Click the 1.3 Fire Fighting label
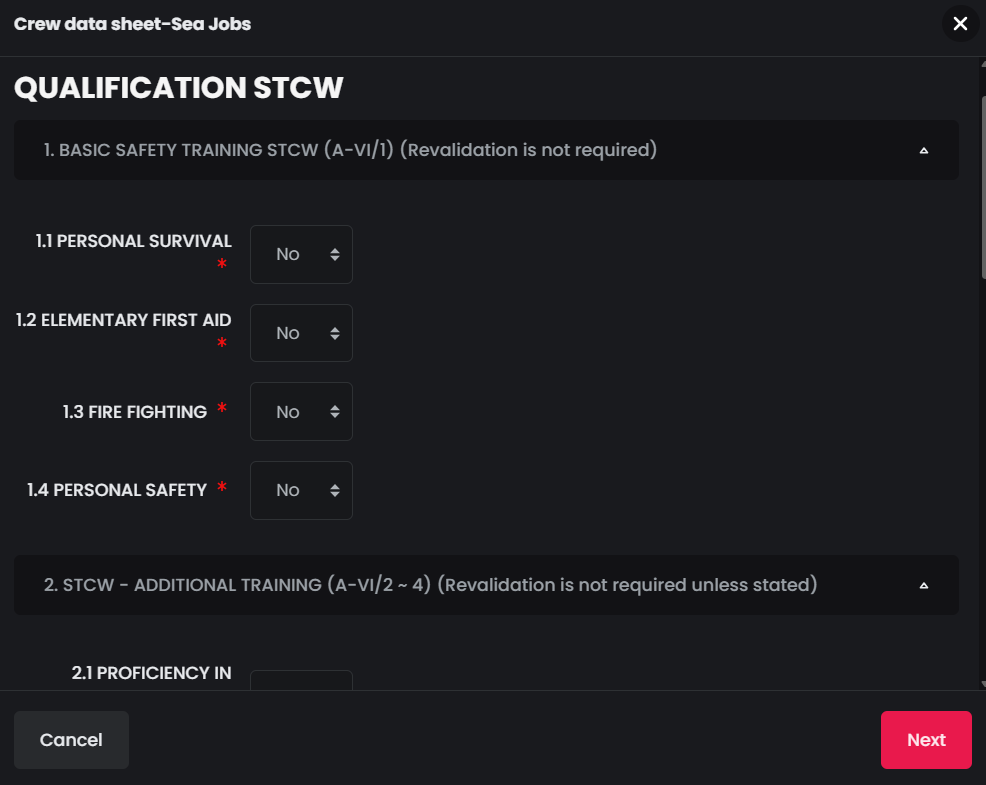The width and height of the screenshot is (986, 785). pyautogui.click(x=135, y=412)
